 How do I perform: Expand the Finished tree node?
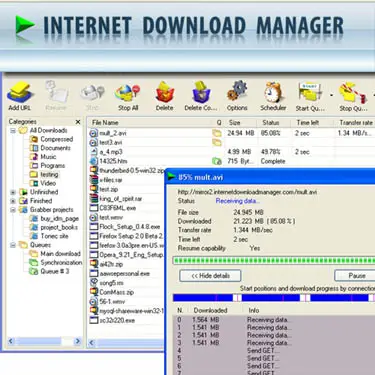coord(13,201)
